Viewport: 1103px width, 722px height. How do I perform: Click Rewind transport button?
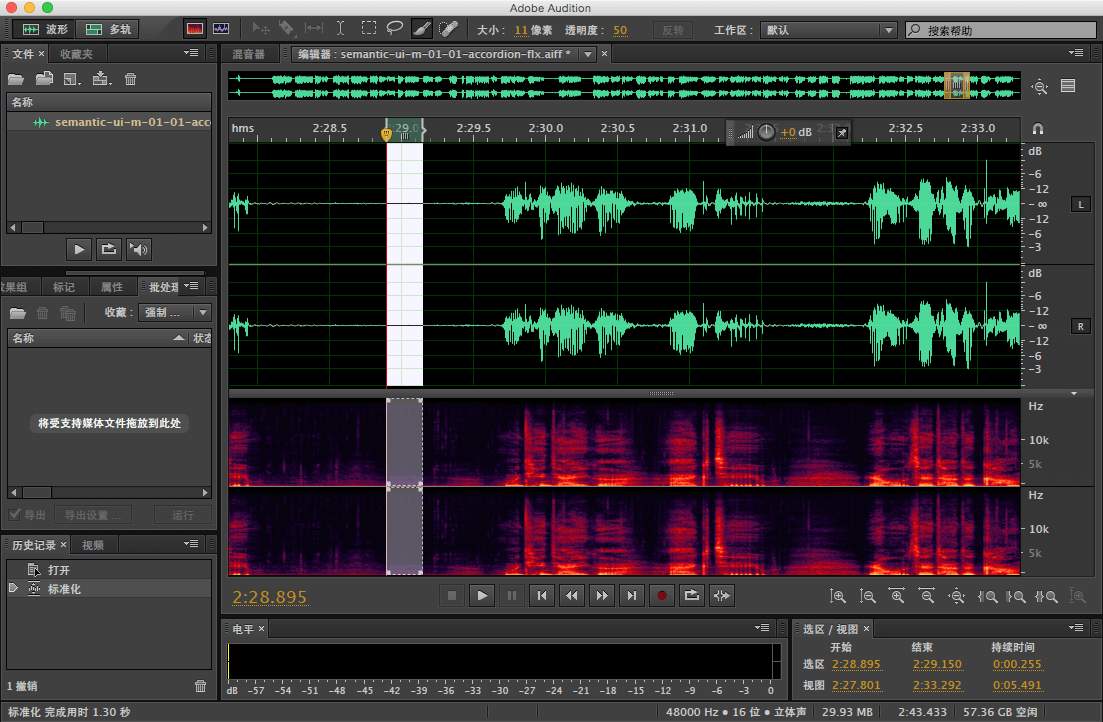(572, 595)
